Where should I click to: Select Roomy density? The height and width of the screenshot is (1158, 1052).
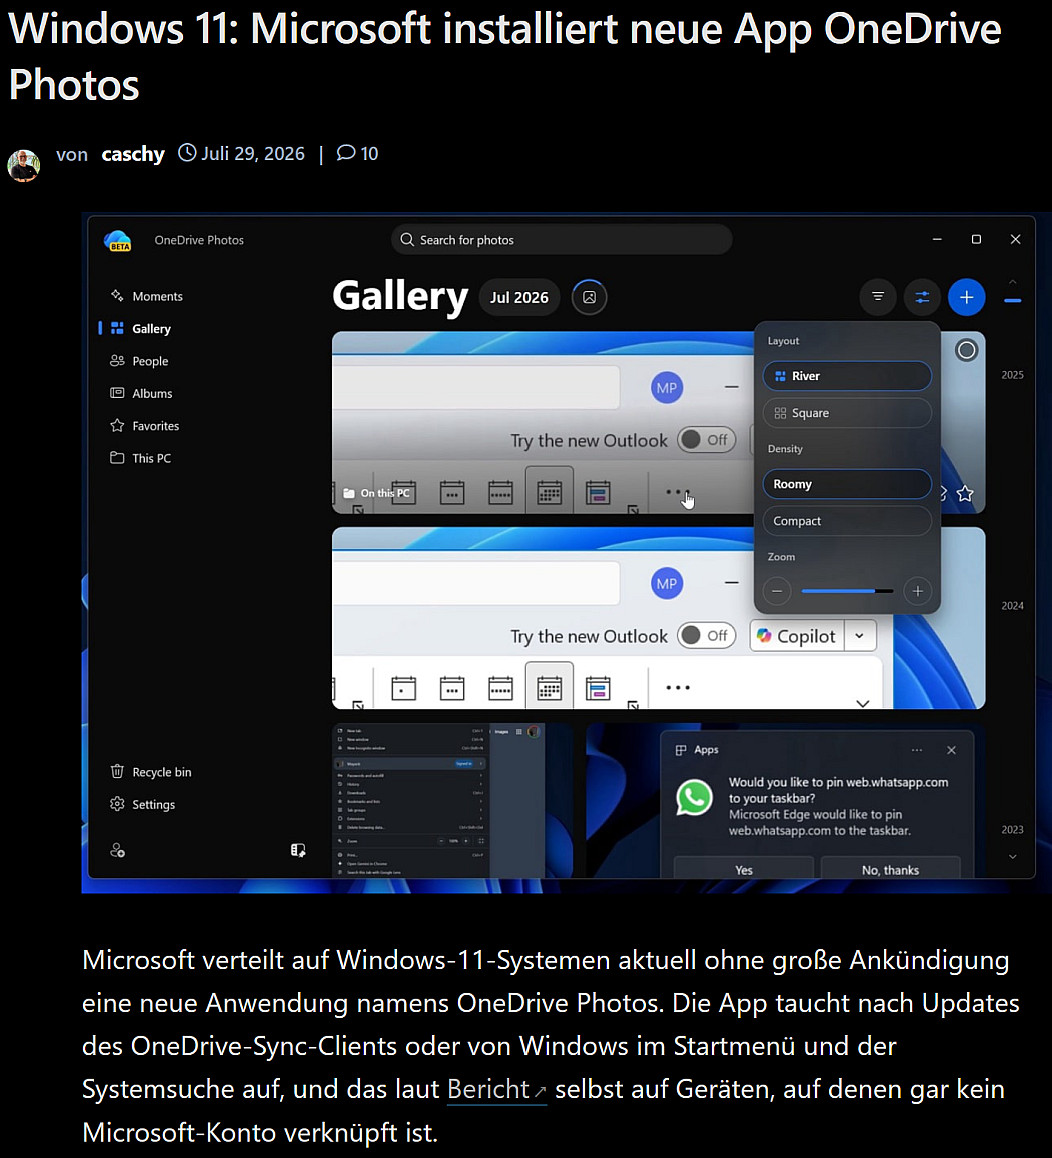pos(847,484)
